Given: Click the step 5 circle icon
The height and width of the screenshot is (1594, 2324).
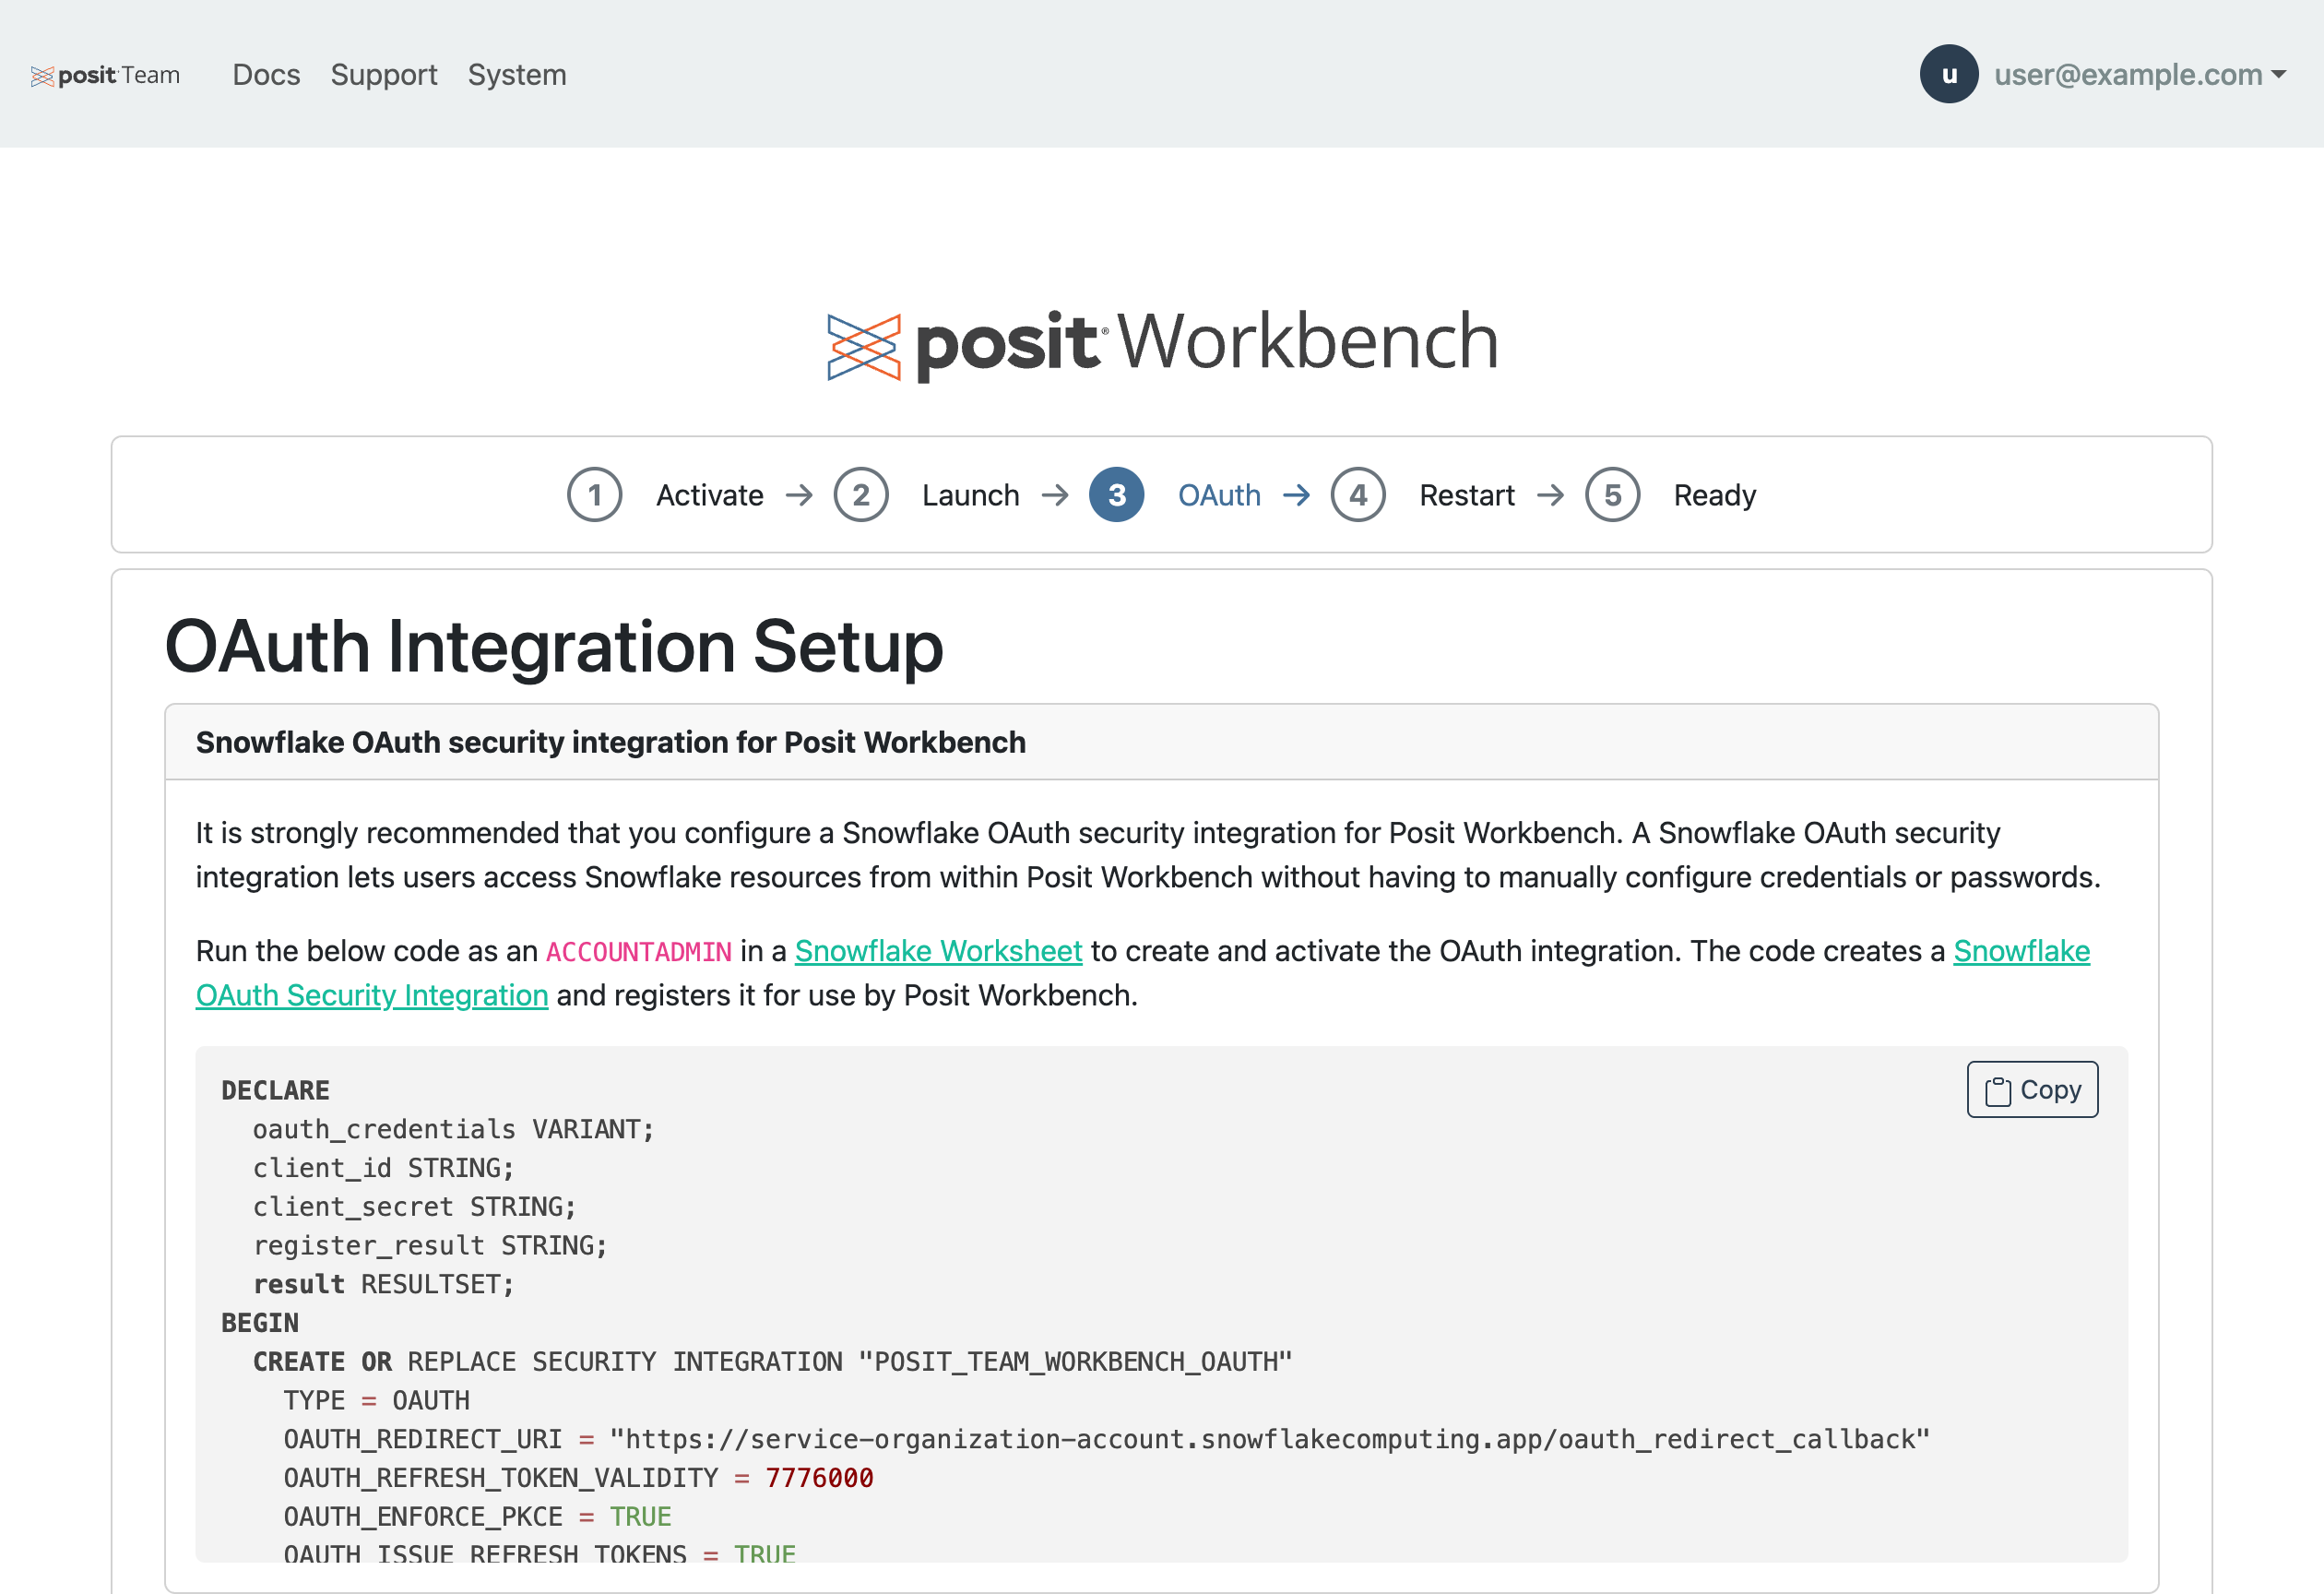Looking at the screenshot, I should pos(1612,495).
